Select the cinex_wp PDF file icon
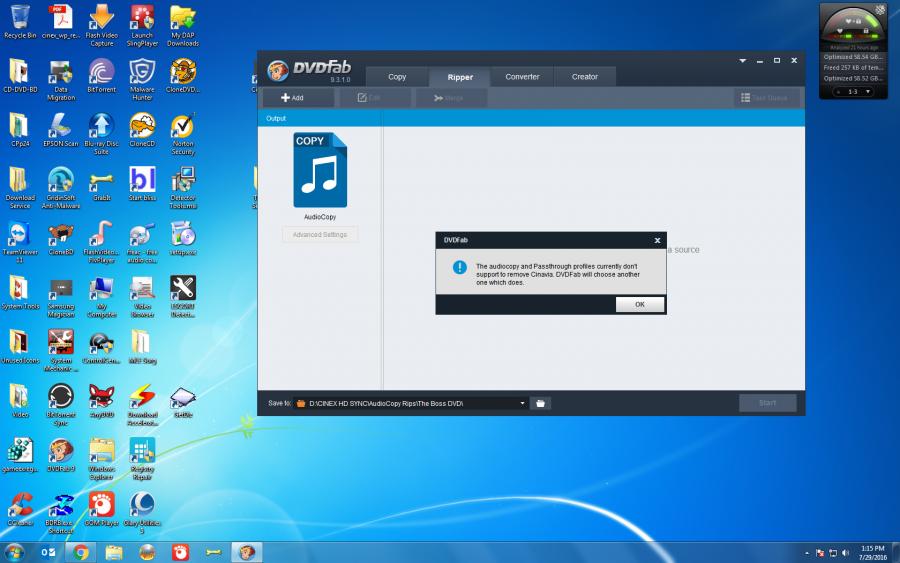 point(61,22)
